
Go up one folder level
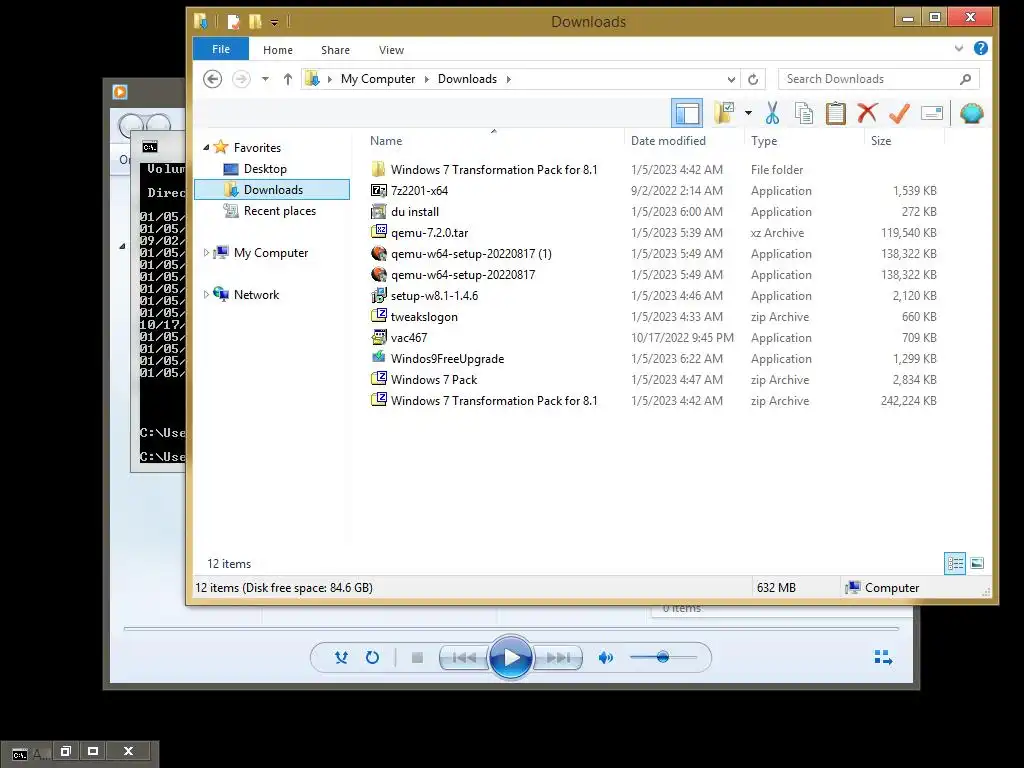[287, 79]
